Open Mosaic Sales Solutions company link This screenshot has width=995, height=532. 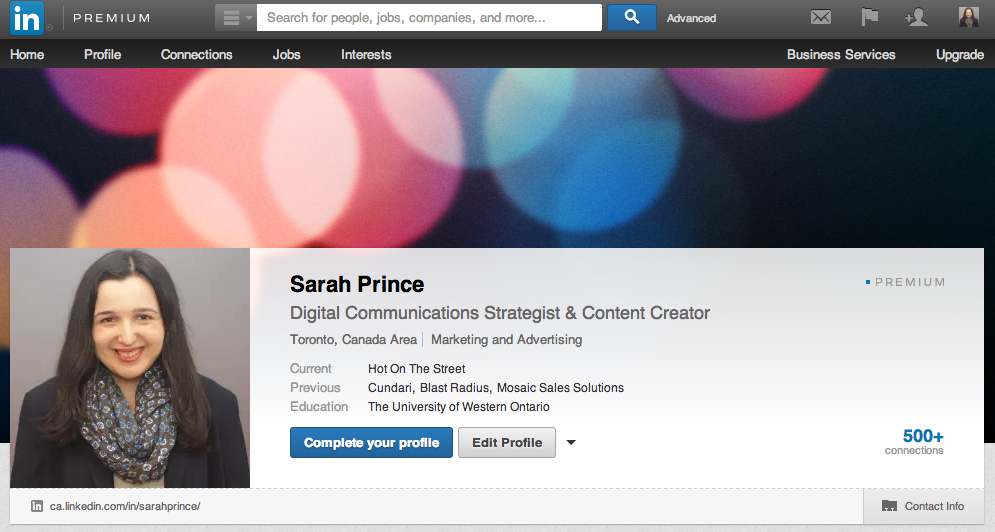pyautogui.click(x=560, y=388)
